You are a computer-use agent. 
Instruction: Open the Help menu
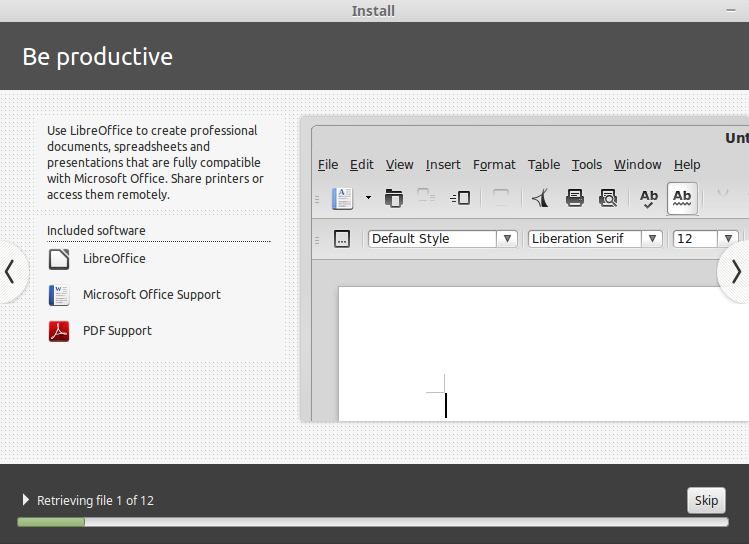687,165
